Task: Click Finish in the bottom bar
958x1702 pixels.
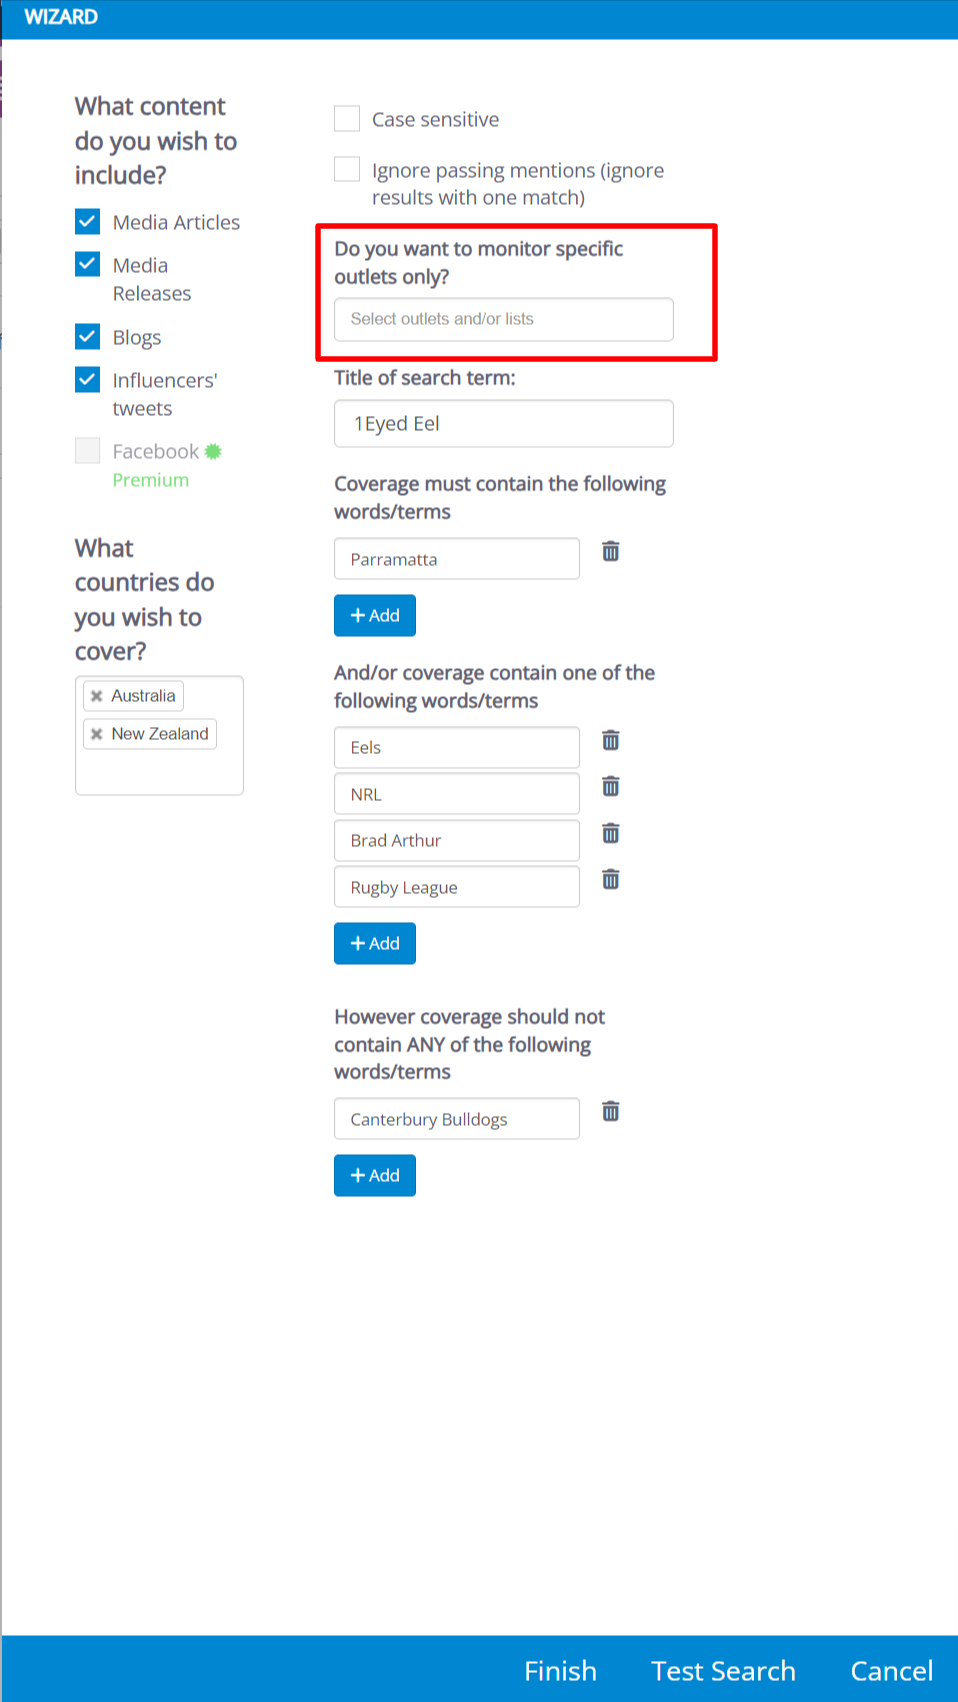Action: coord(560,1671)
